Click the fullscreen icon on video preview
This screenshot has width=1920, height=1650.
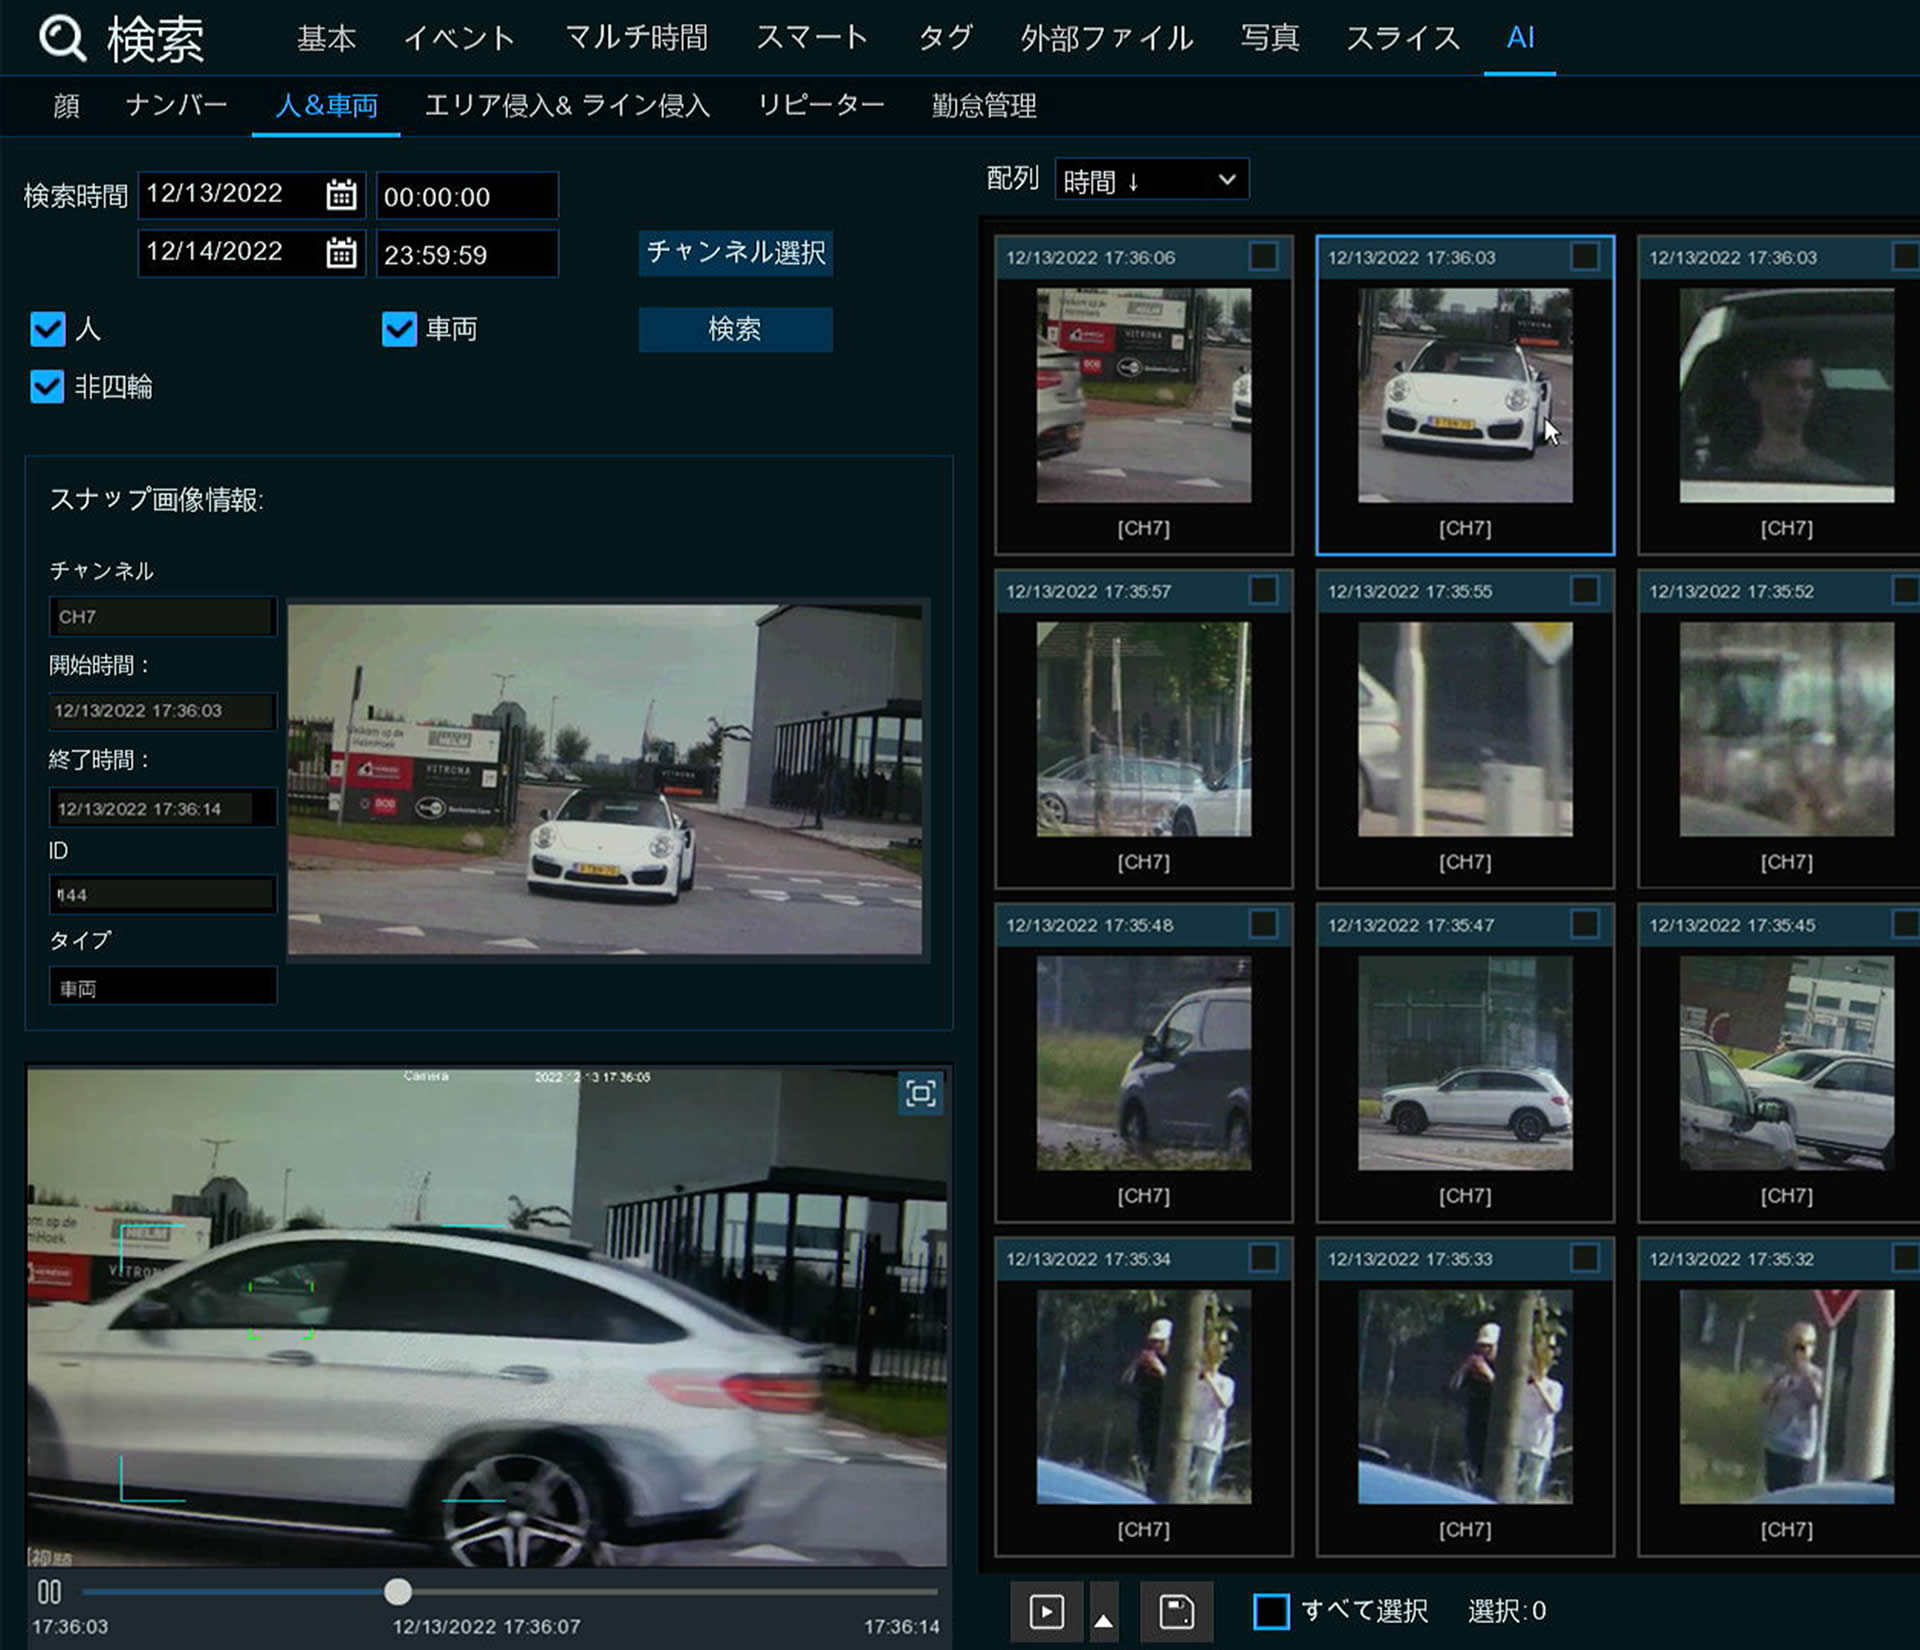pos(920,1093)
